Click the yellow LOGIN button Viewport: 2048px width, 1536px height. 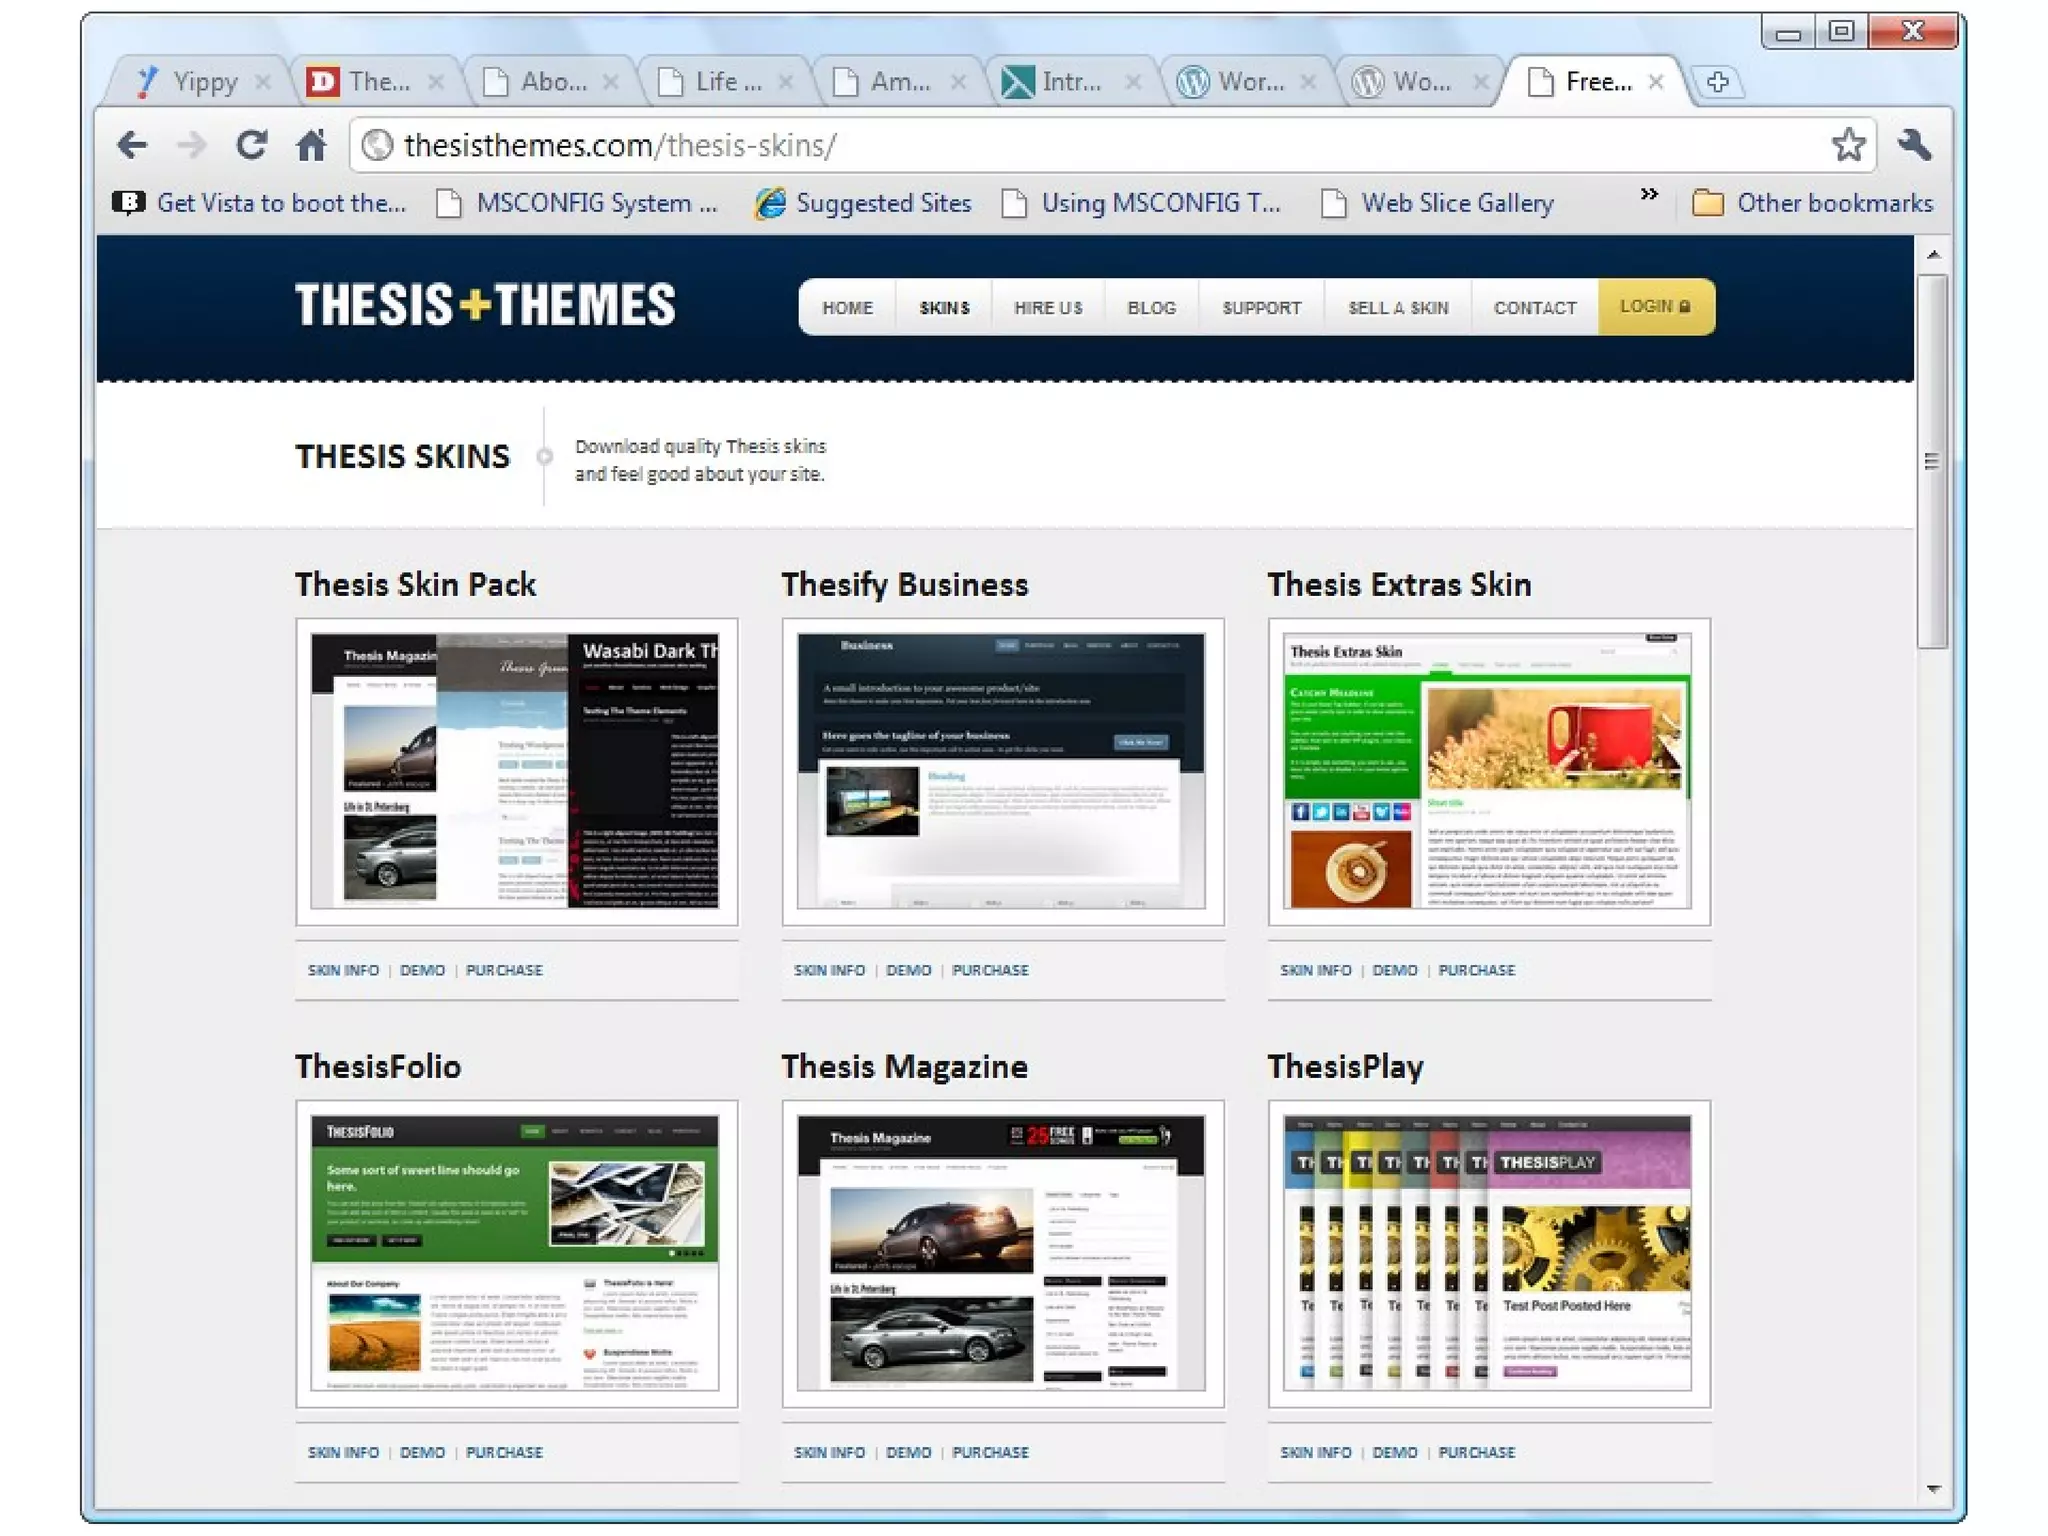coord(1655,307)
